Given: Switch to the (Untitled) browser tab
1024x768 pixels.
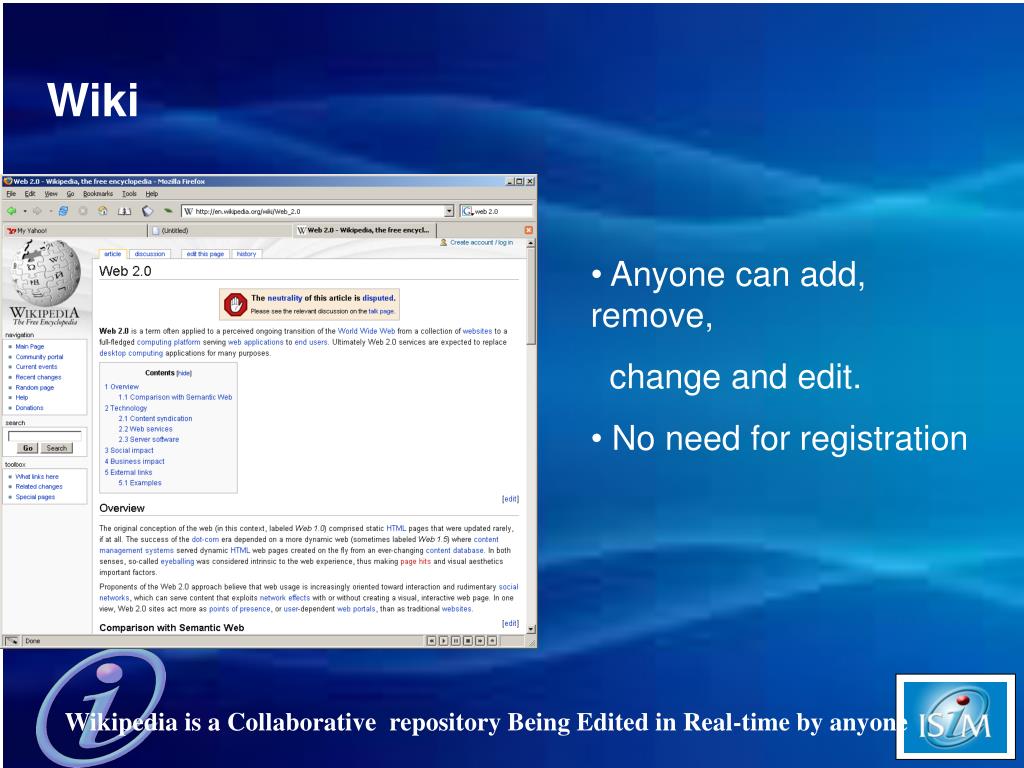Looking at the screenshot, I should click(x=219, y=231).
